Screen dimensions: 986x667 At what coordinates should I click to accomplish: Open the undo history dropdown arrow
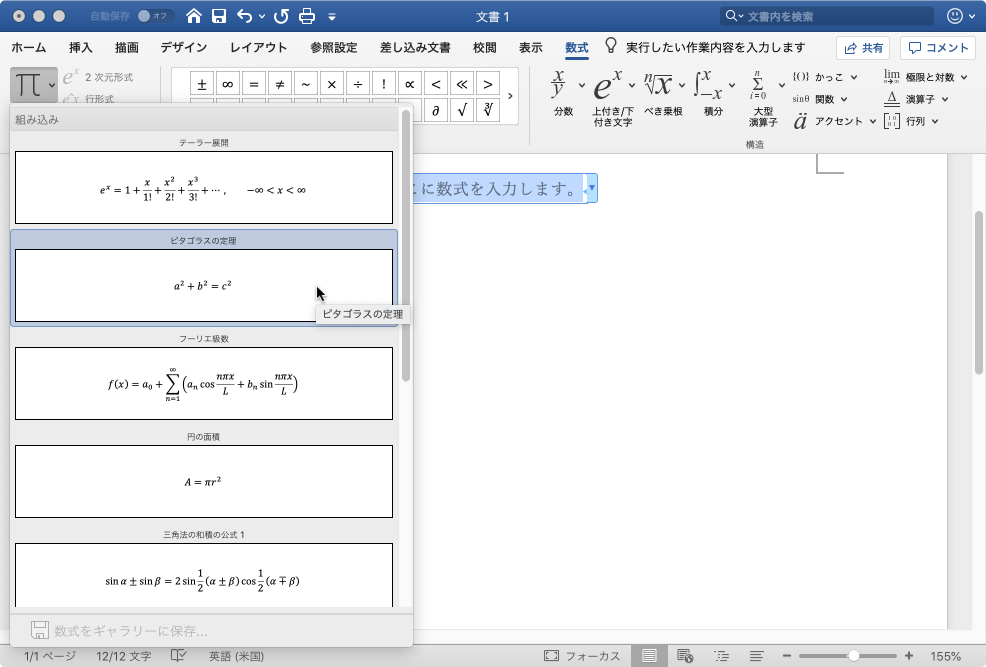tap(262, 17)
